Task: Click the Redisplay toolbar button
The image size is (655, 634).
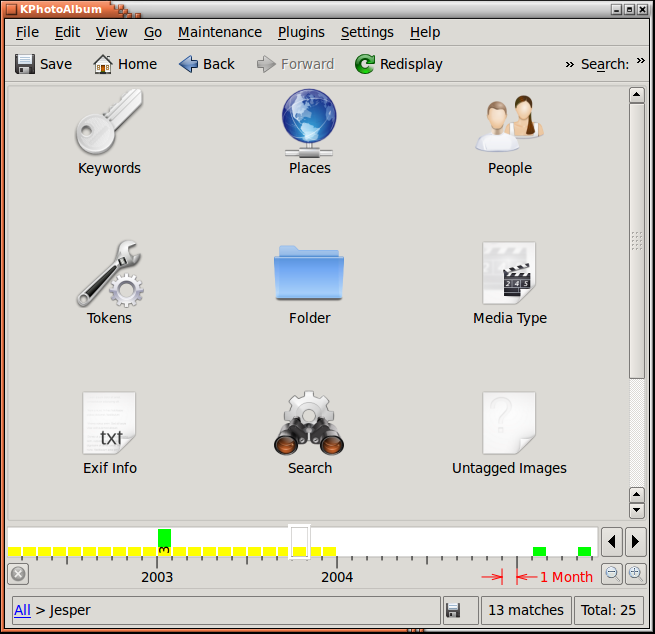Action: [x=398, y=64]
